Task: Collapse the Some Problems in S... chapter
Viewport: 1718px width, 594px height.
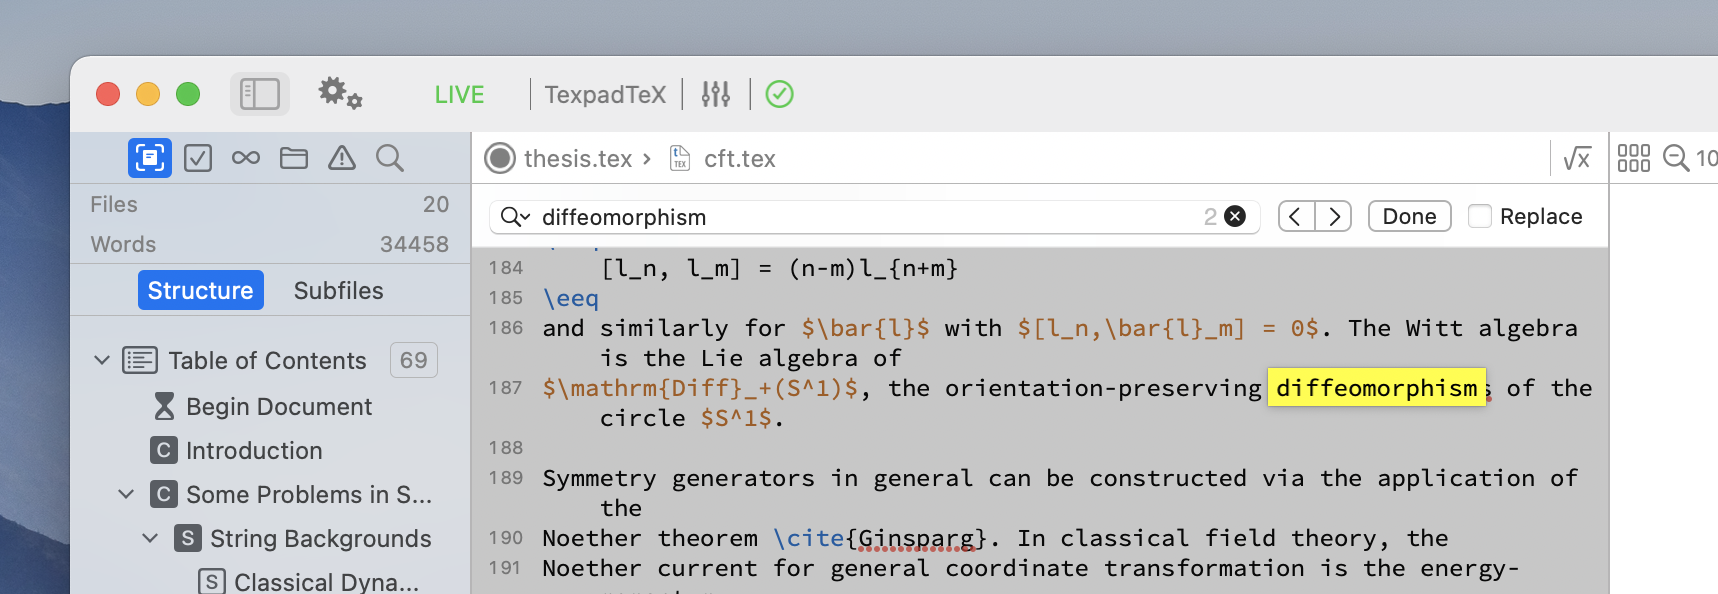Action: click(126, 494)
